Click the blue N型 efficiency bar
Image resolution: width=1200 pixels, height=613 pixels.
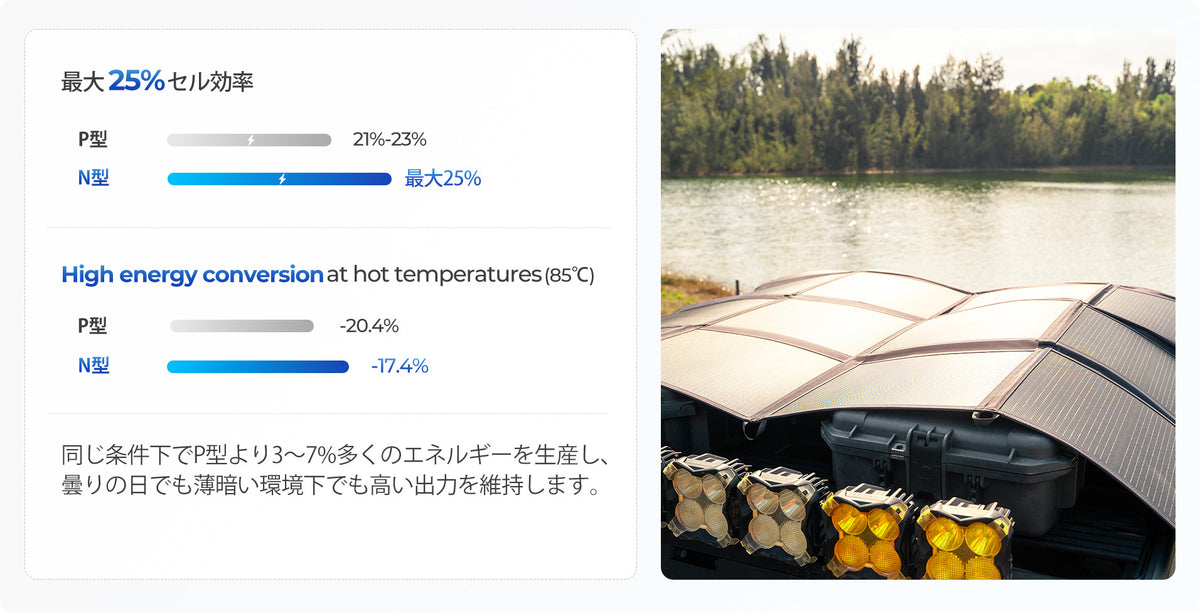(x=279, y=179)
